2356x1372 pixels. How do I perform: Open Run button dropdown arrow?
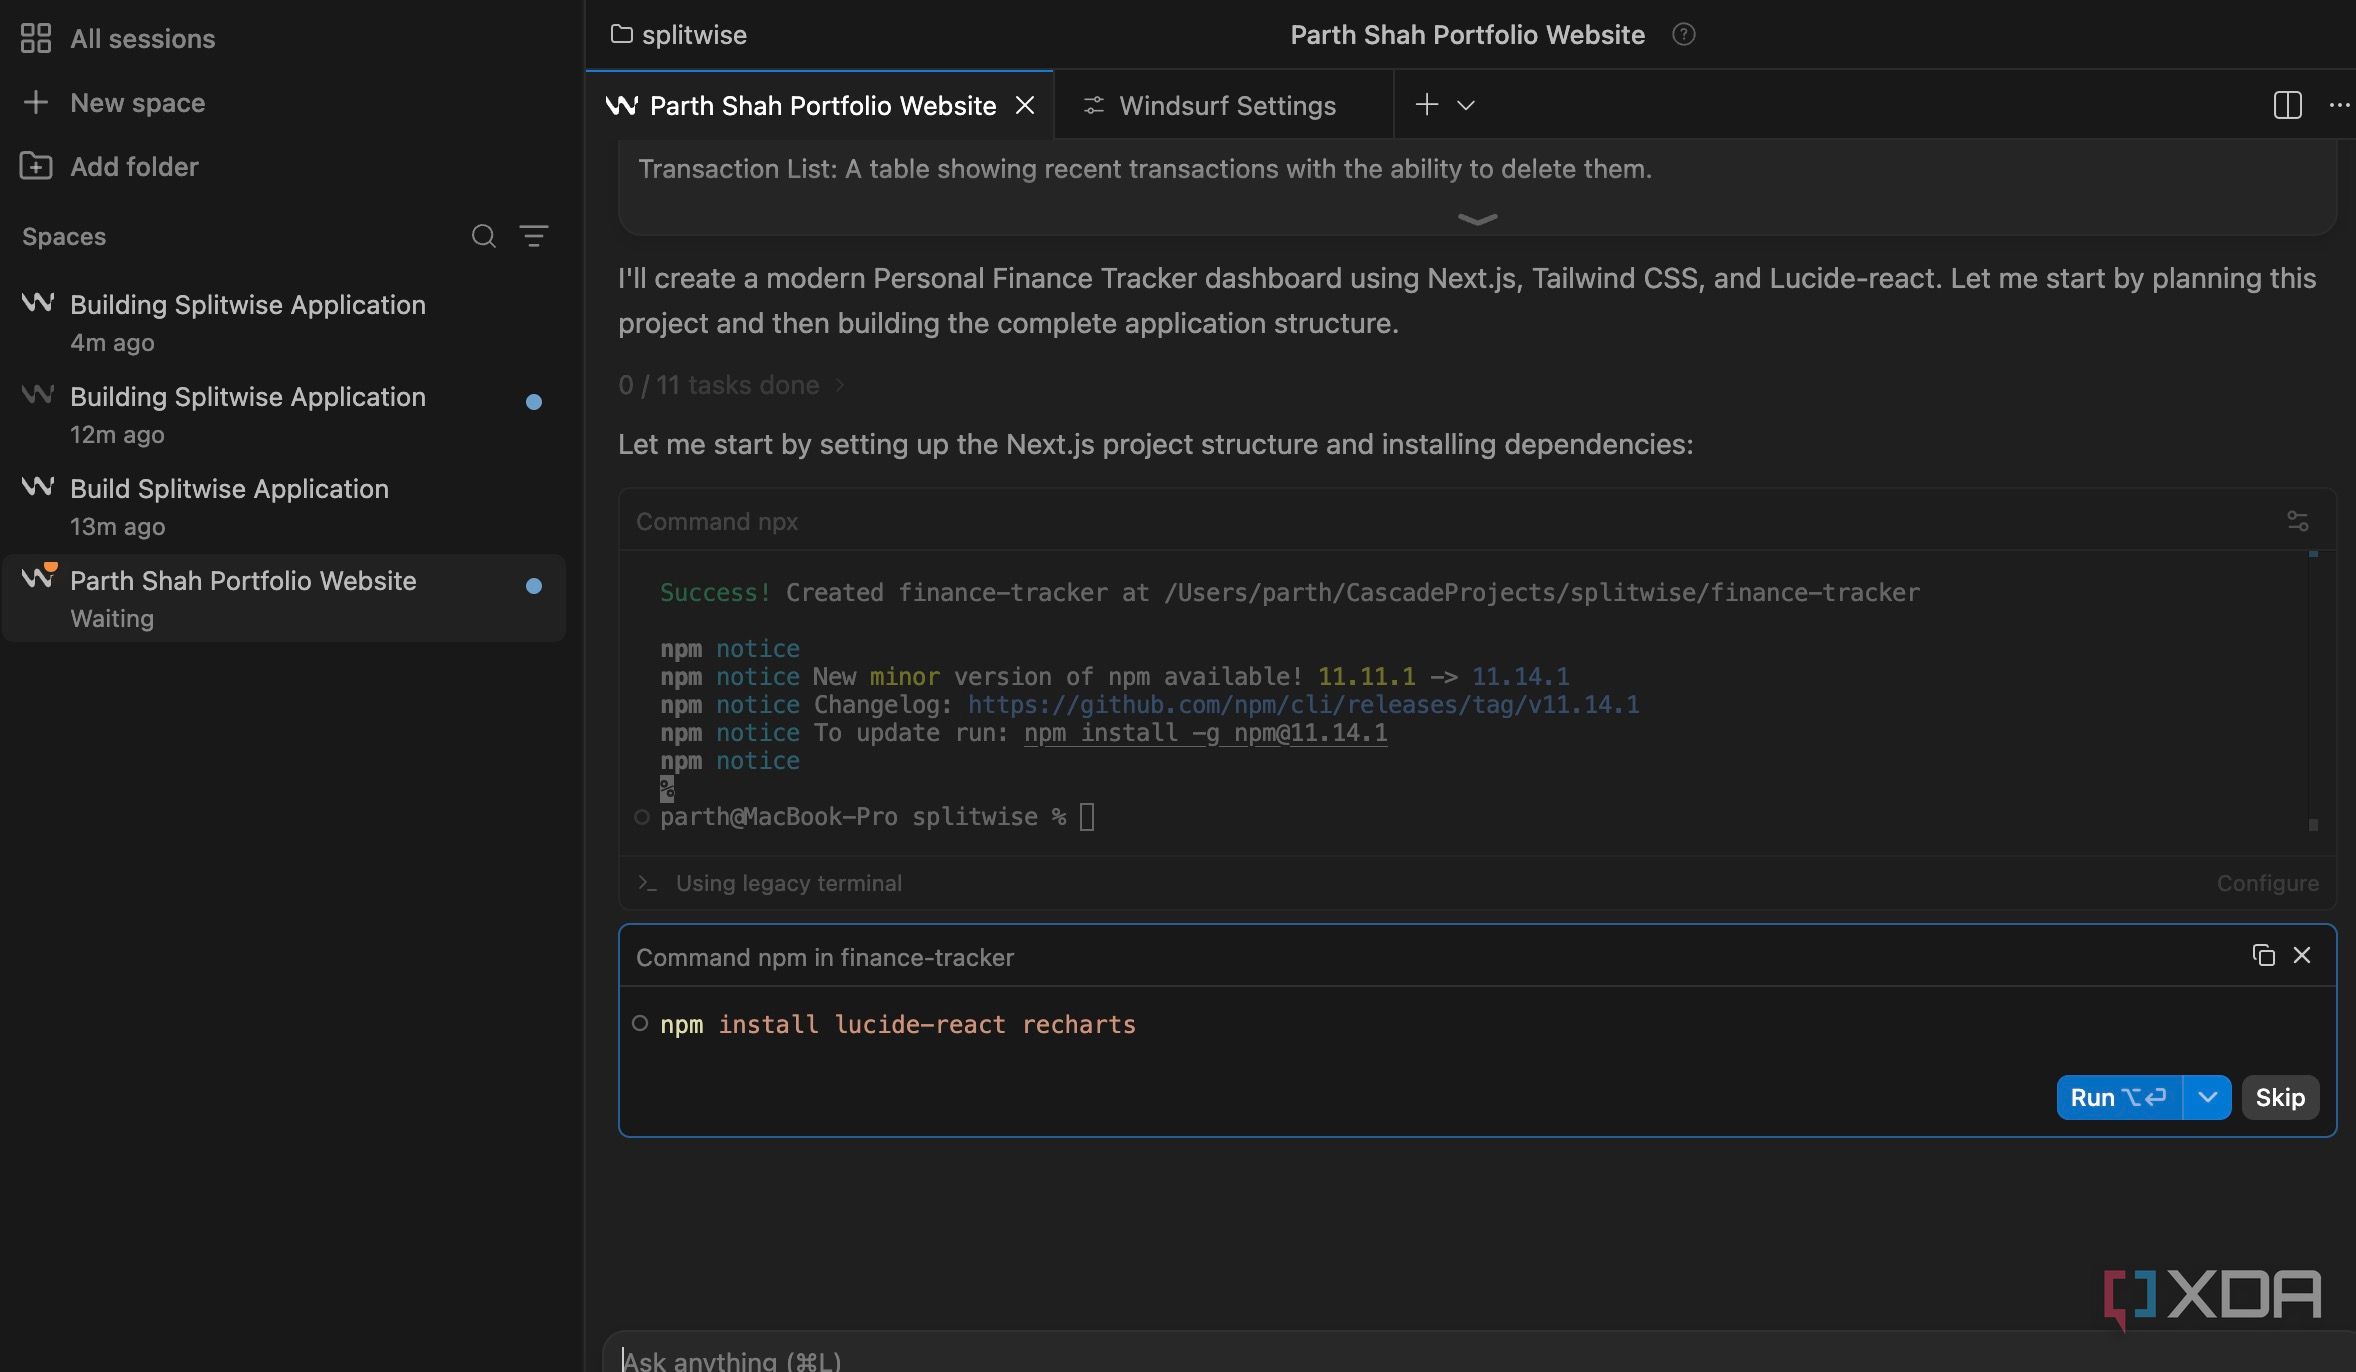pyautogui.click(x=2208, y=1097)
